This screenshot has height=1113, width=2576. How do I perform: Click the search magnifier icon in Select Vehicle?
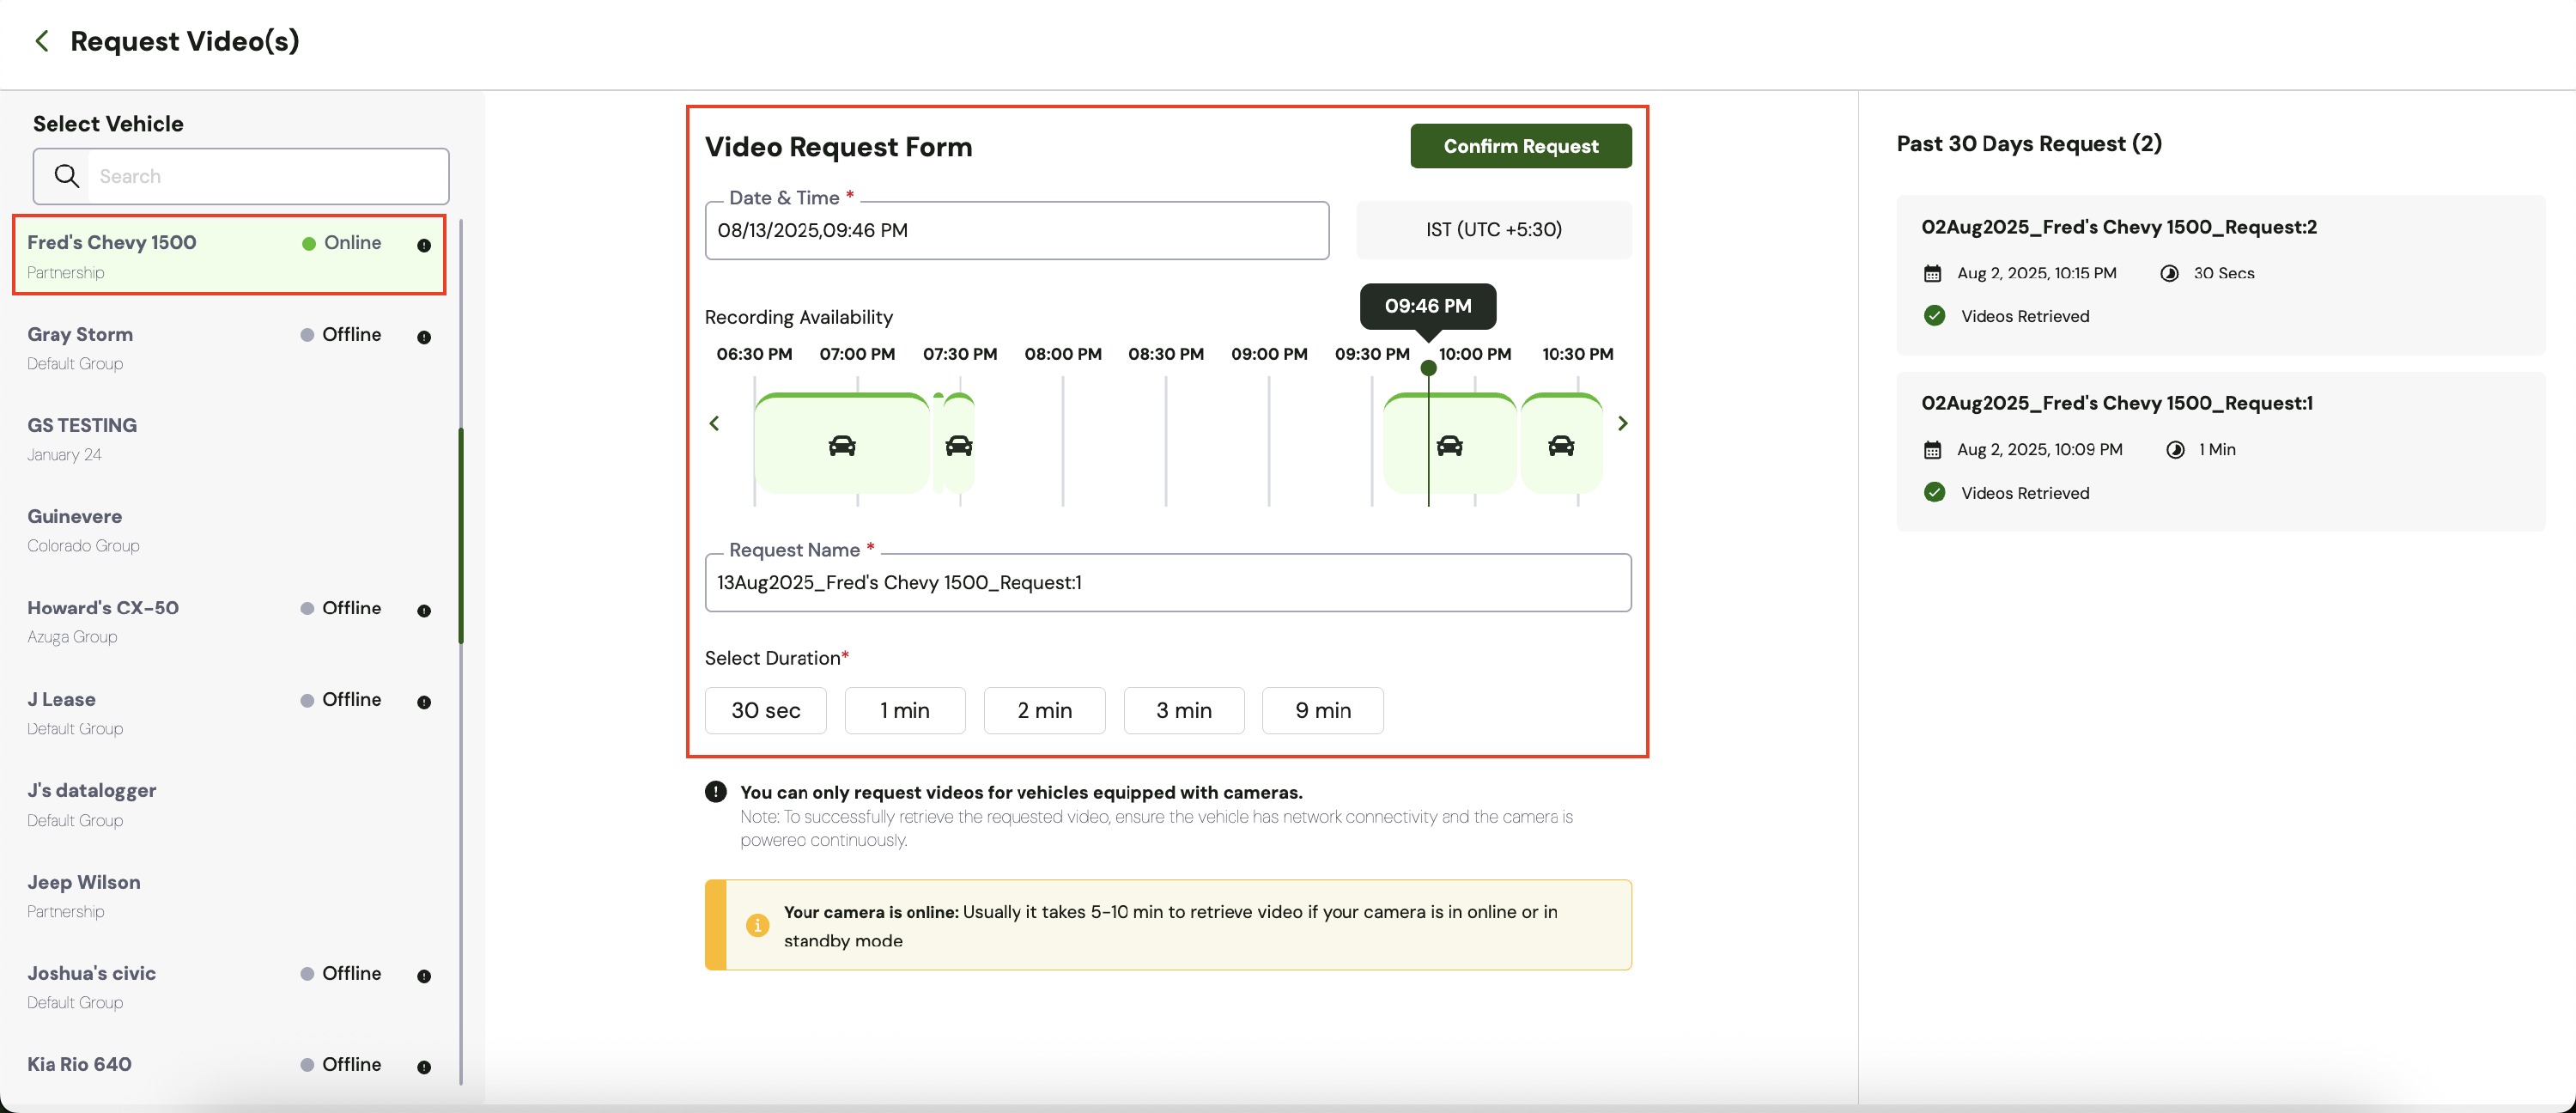coord(66,176)
